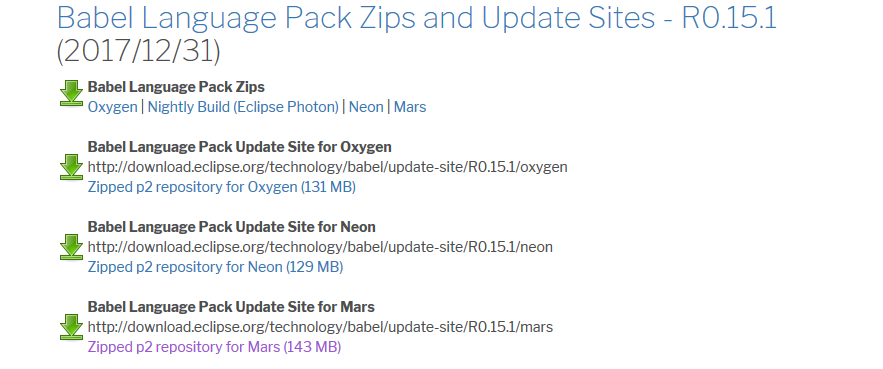Click the Update Site for Mars bold title
The height and width of the screenshot is (369, 883).
[x=231, y=307]
